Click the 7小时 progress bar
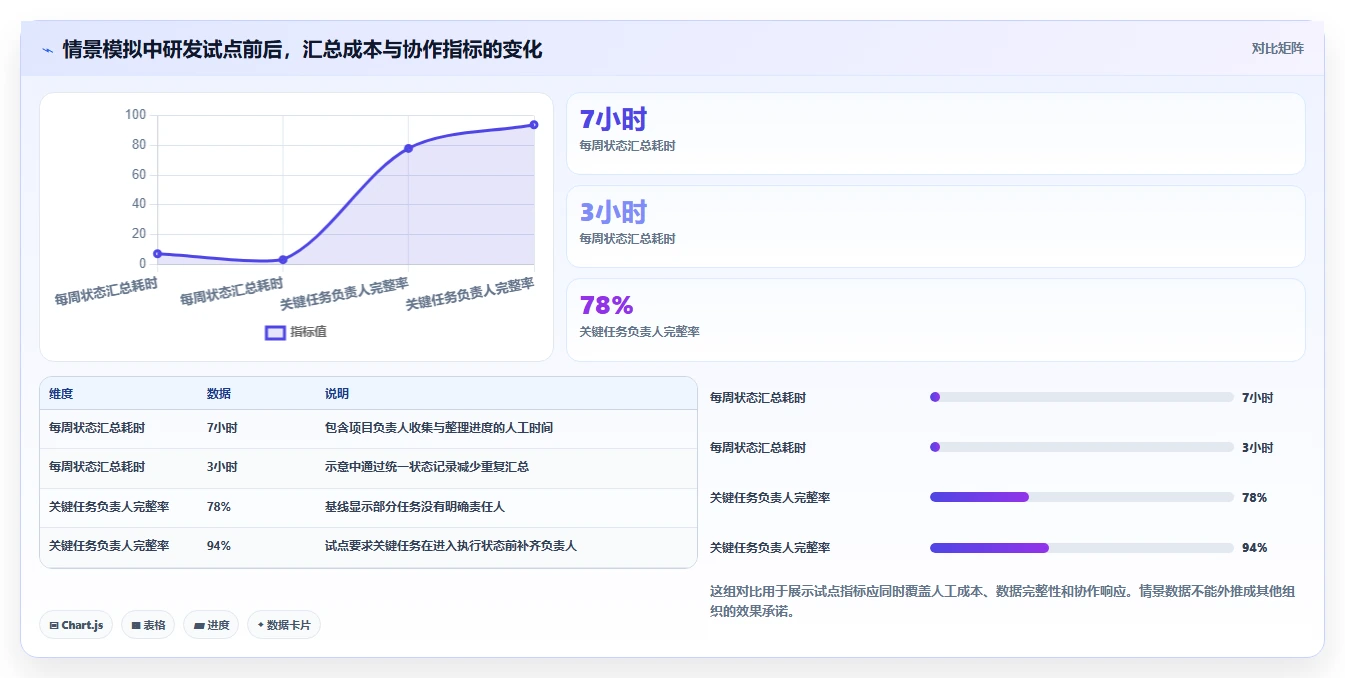The height and width of the screenshot is (678, 1345). 1082,397
